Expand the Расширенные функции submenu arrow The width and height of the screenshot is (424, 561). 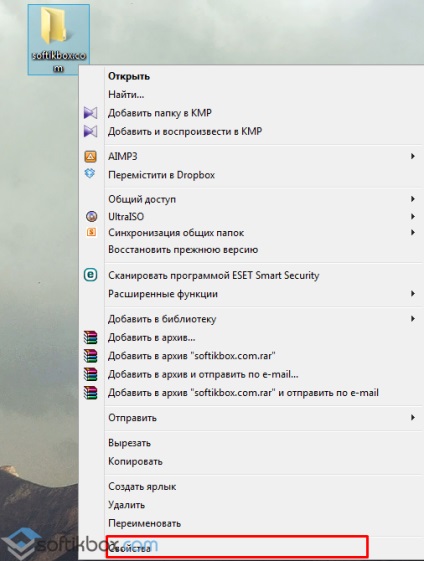(x=413, y=294)
